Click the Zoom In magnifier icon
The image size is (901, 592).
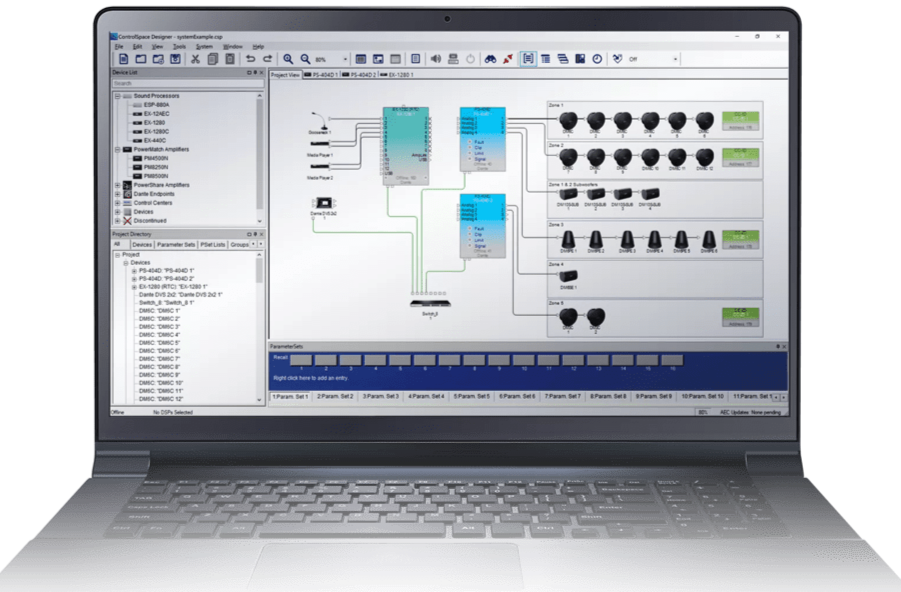tap(288, 59)
